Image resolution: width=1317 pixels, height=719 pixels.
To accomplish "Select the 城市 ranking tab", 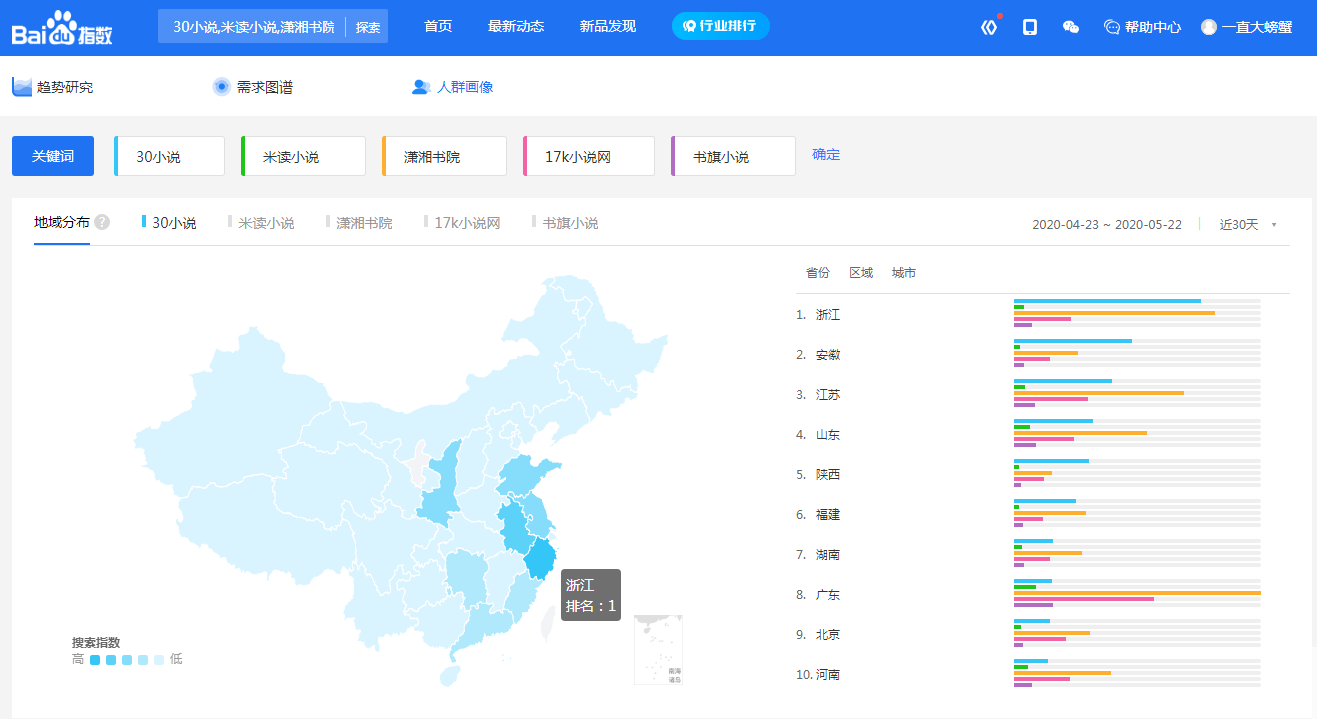I will tap(904, 273).
